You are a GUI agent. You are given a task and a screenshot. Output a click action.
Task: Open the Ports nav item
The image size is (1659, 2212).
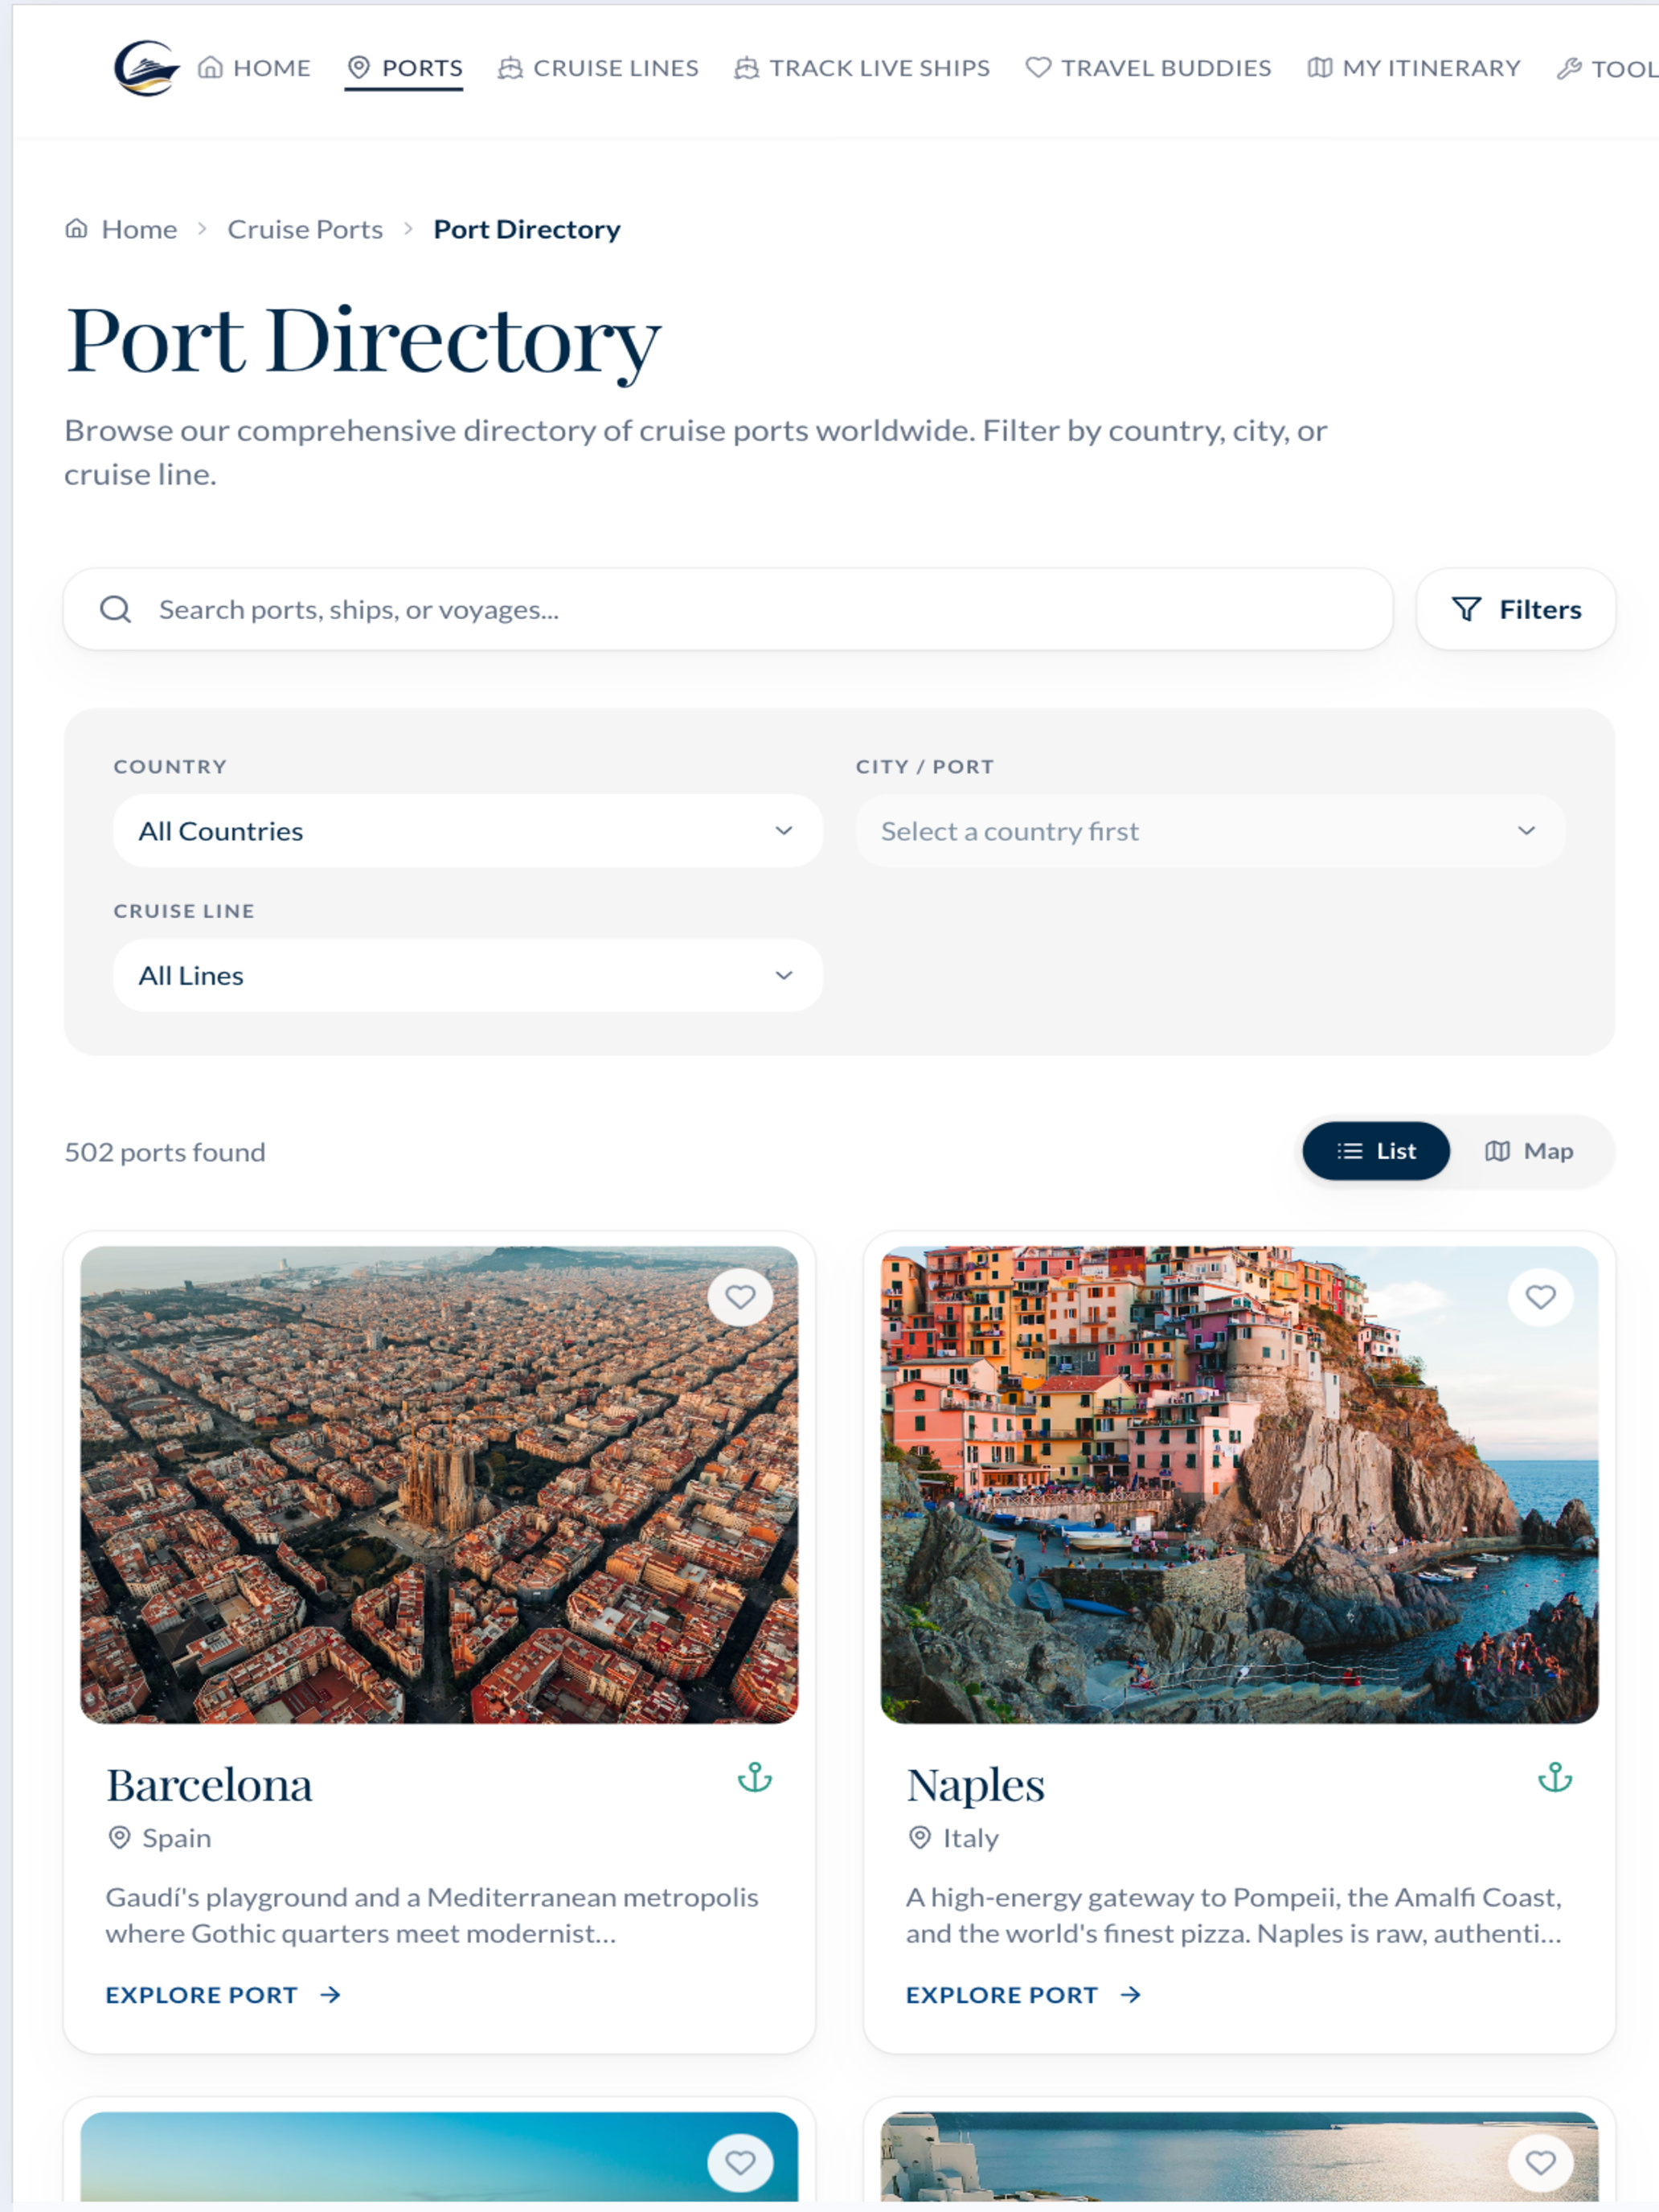[x=404, y=68]
